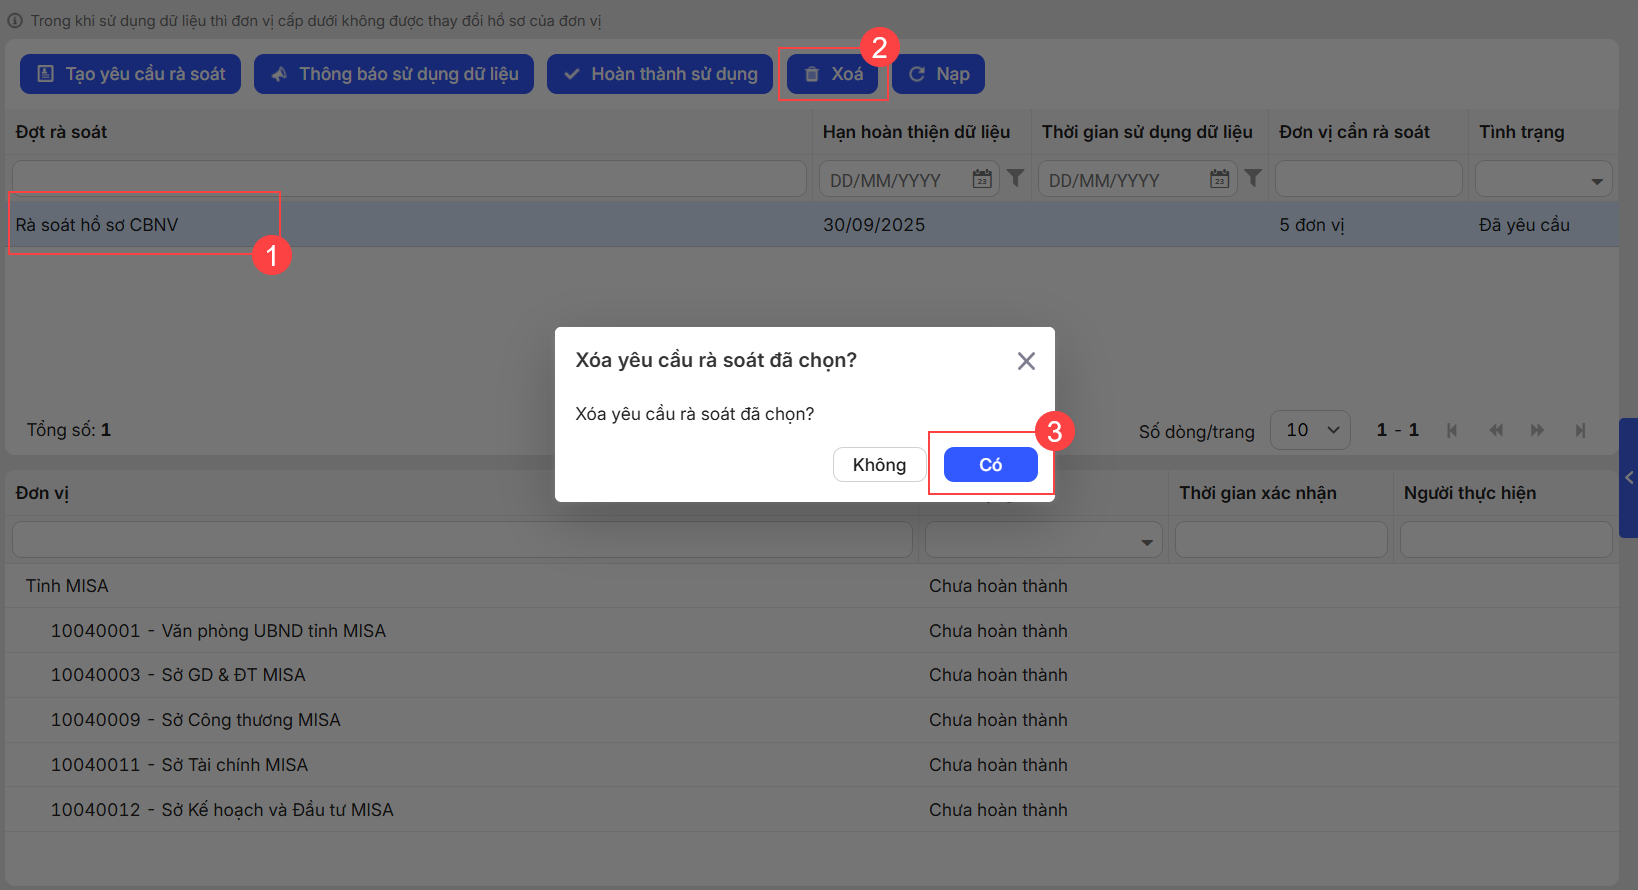Click the X icon to close the dialog
This screenshot has width=1638, height=890.
(1026, 361)
